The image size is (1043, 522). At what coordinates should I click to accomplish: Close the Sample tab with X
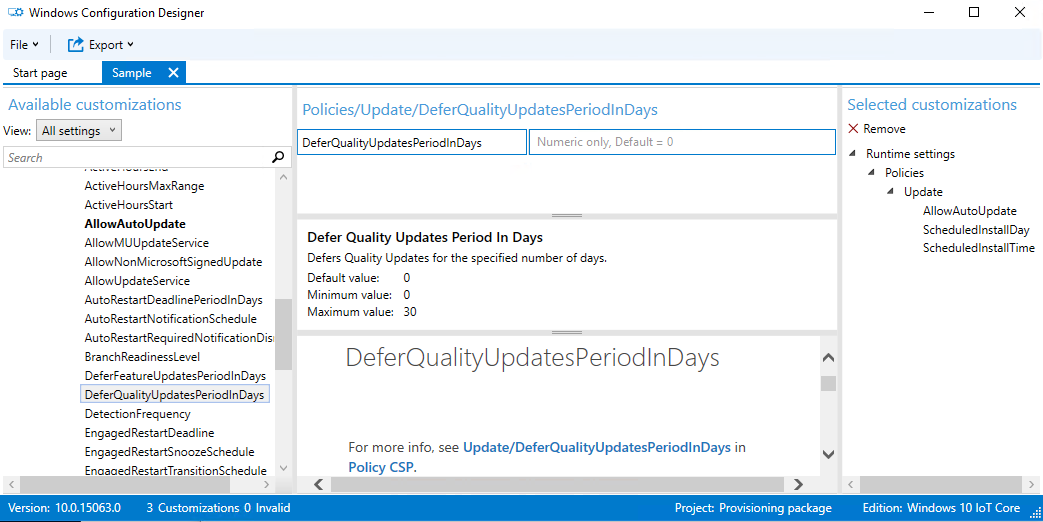173,73
